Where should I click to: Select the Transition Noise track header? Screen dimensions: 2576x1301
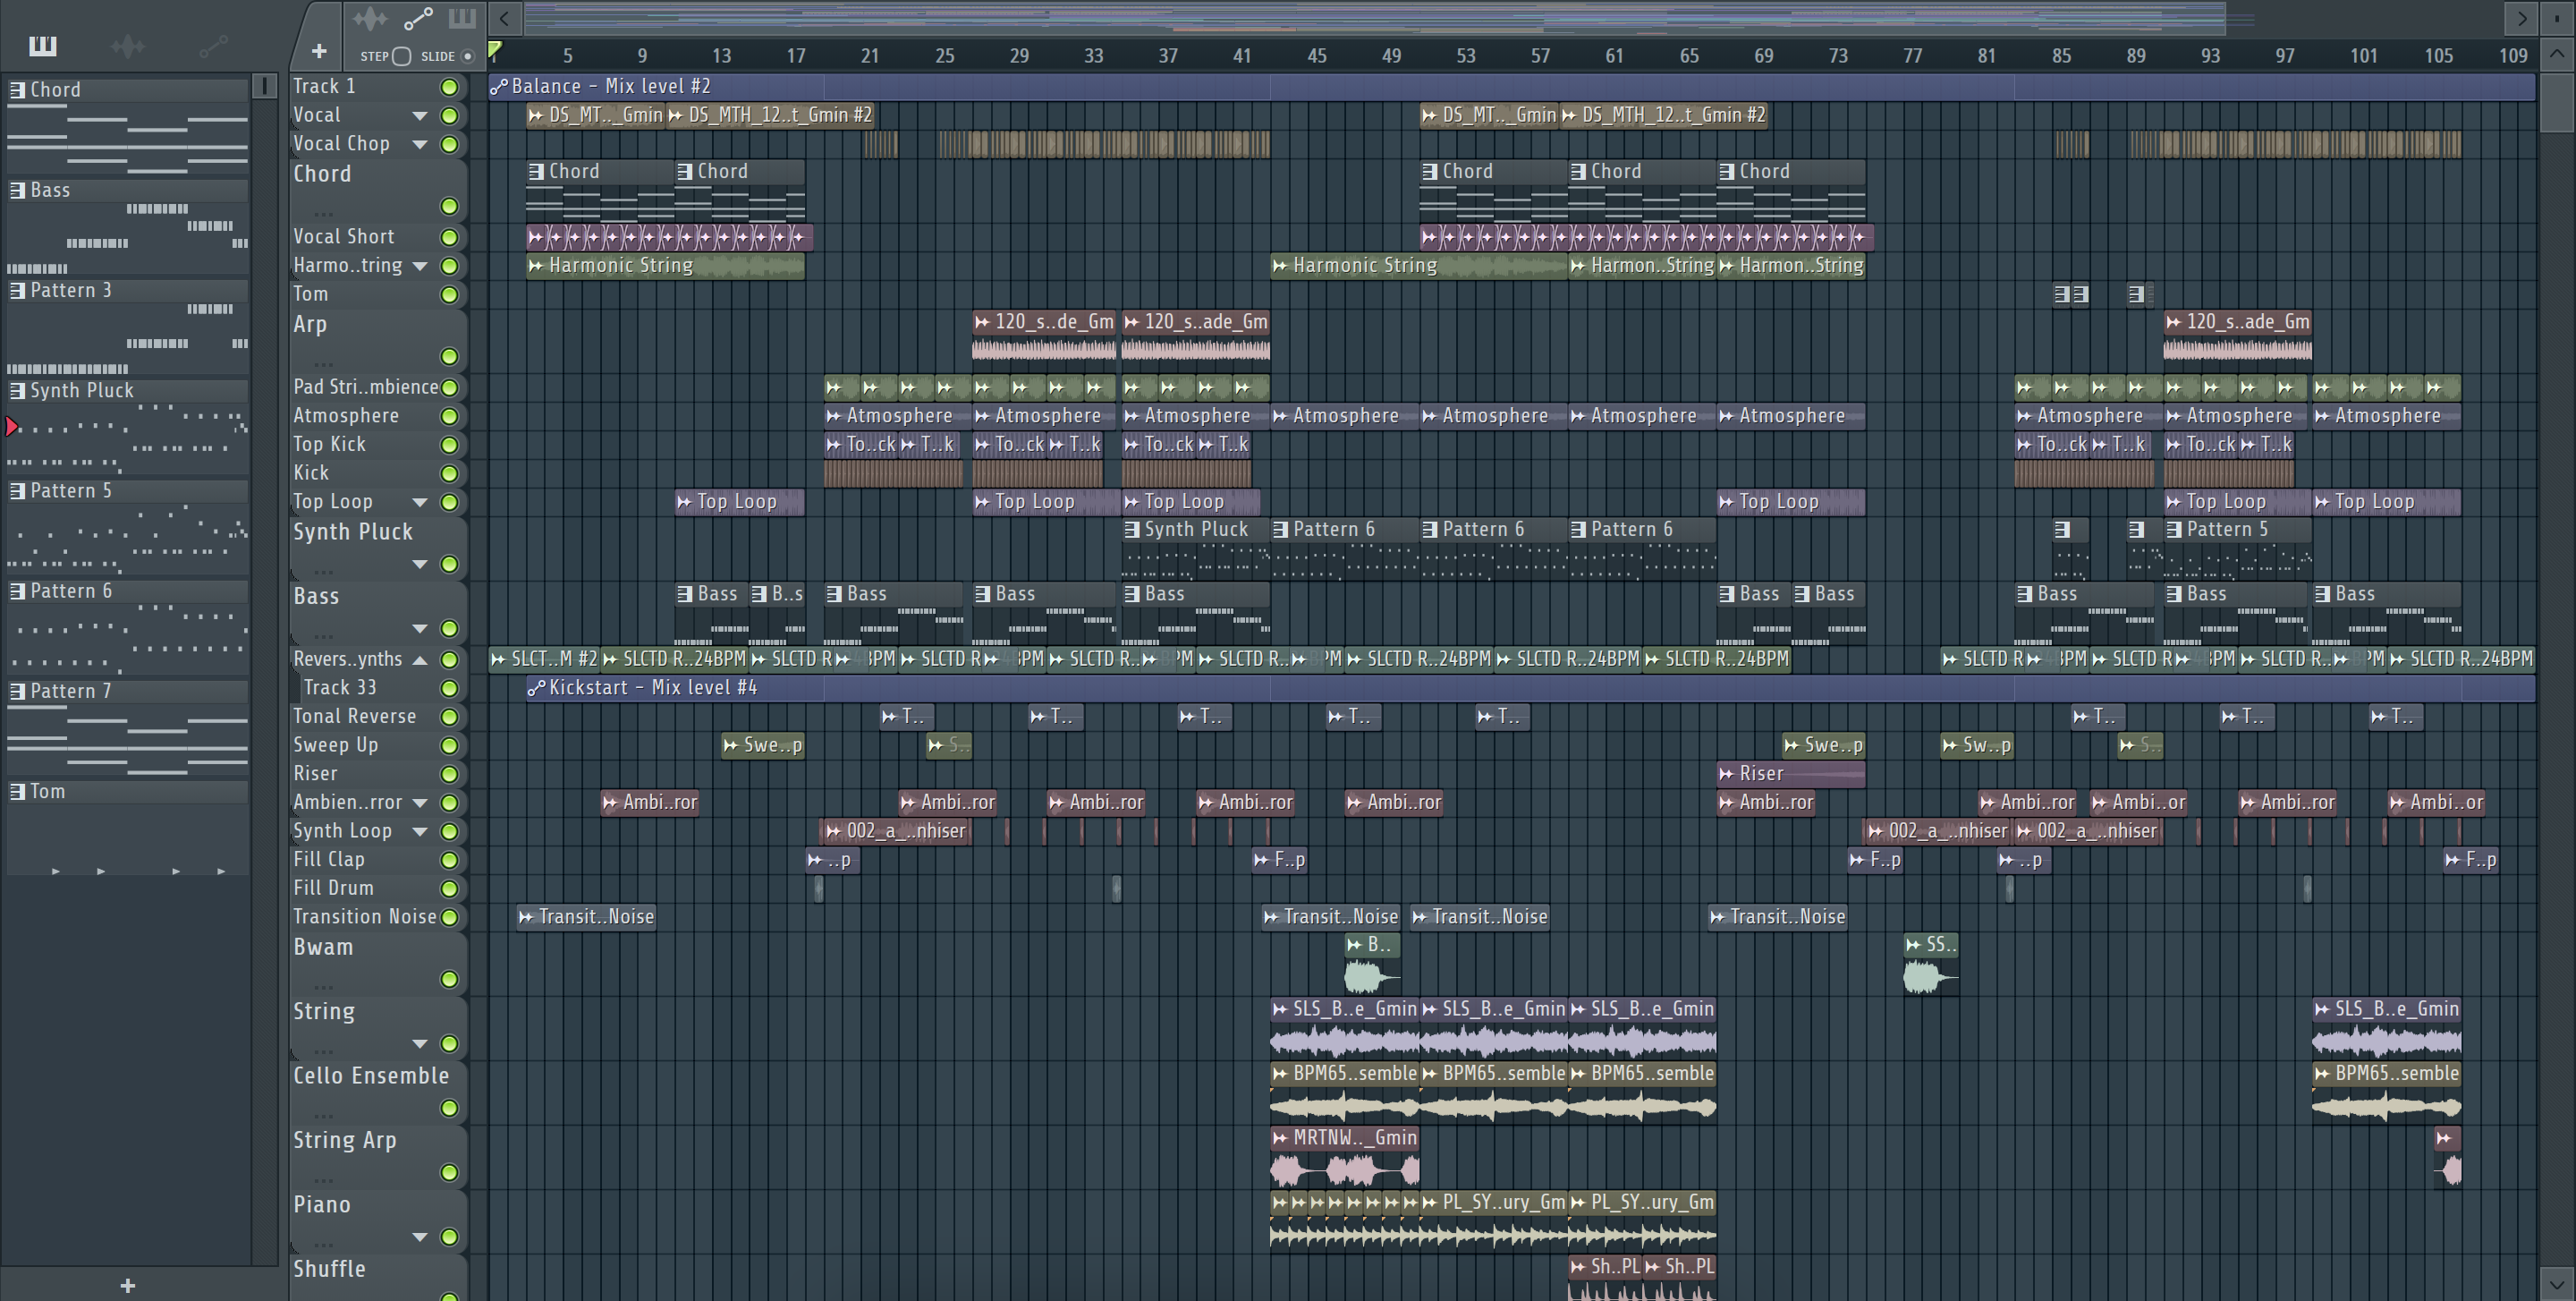(378, 916)
